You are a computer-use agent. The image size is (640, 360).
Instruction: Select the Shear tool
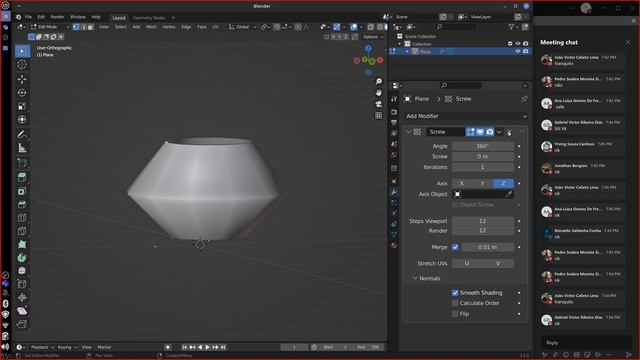pyautogui.click(x=22, y=311)
